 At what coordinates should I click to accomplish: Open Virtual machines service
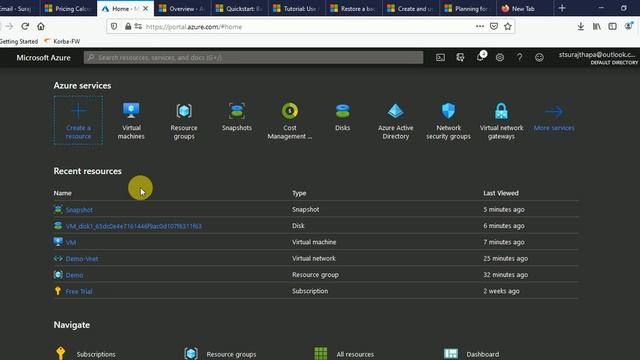coord(131,120)
